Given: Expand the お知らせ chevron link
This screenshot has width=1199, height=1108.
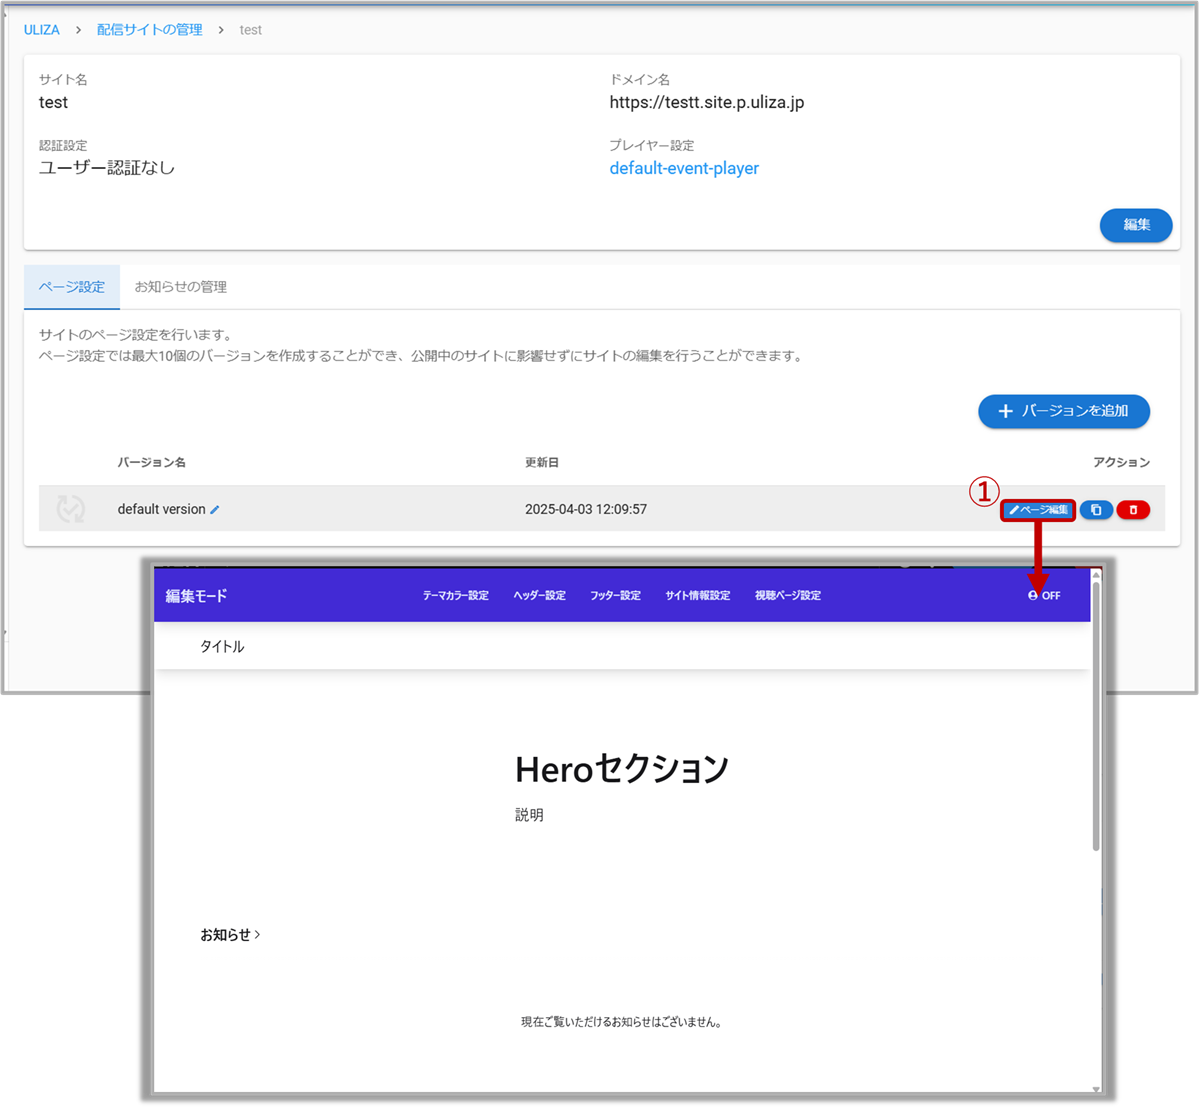Looking at the screenshot, I should 230,935.
